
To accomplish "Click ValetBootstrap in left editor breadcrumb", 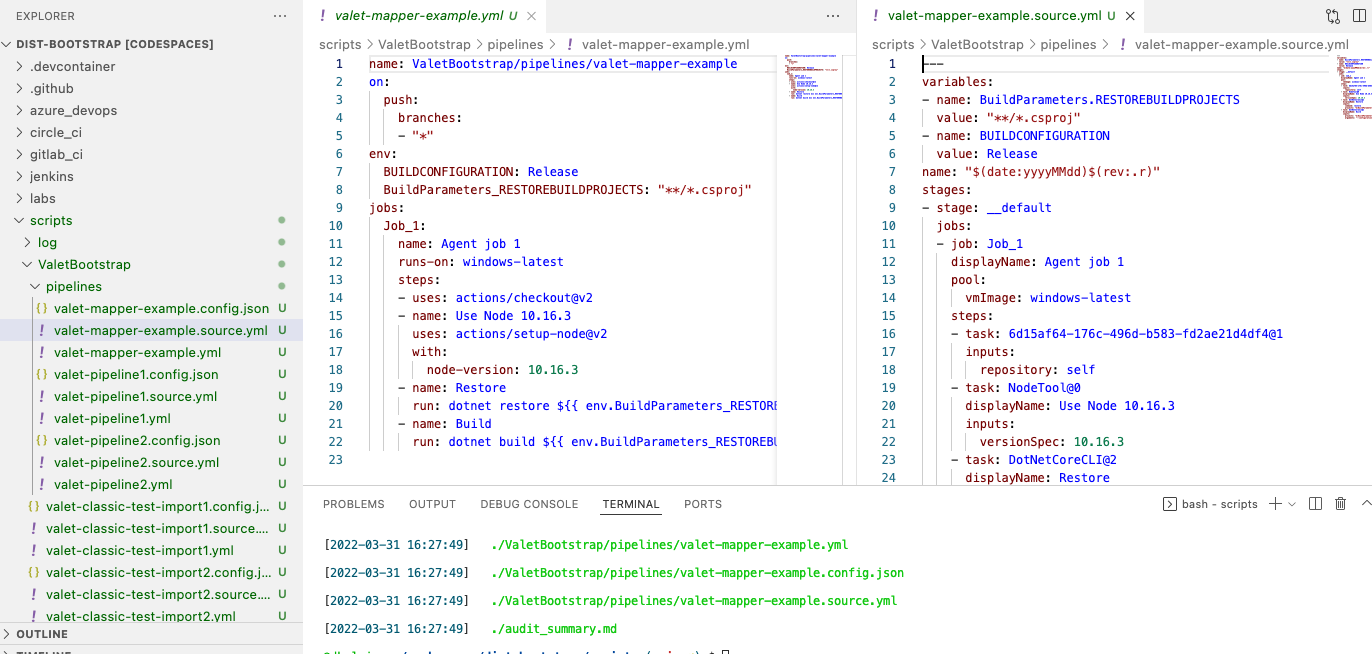I will (424, 45).
